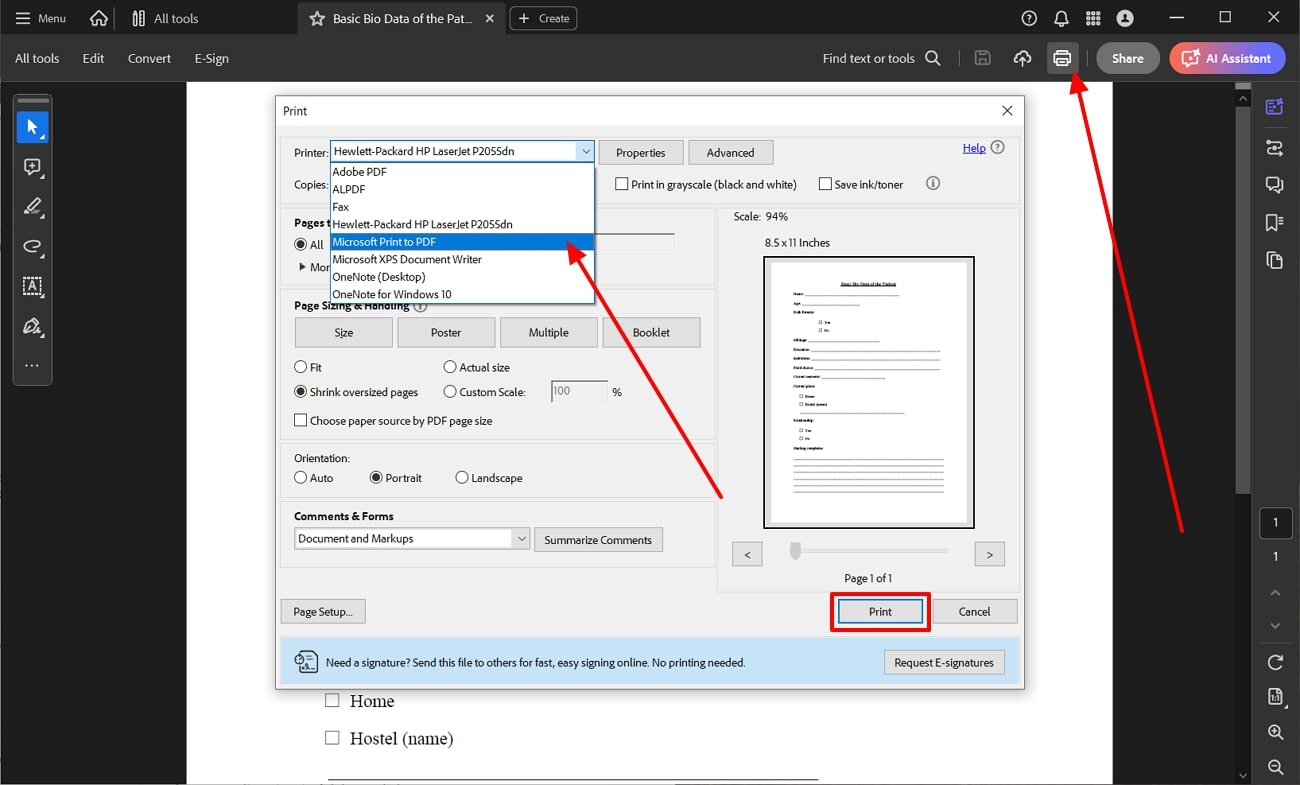Click the Cancel button
Viewport: 1300px width, 785px height.
(x=974, y=611)
